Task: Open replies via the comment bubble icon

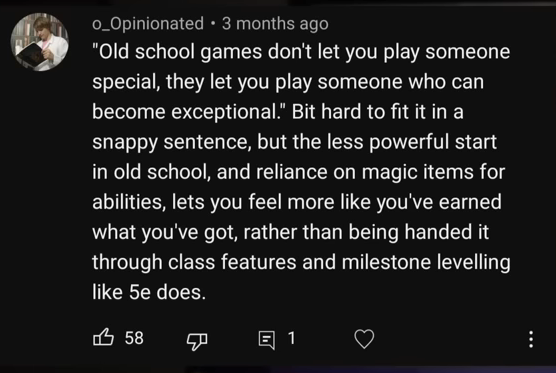Action: pos(267,340)
